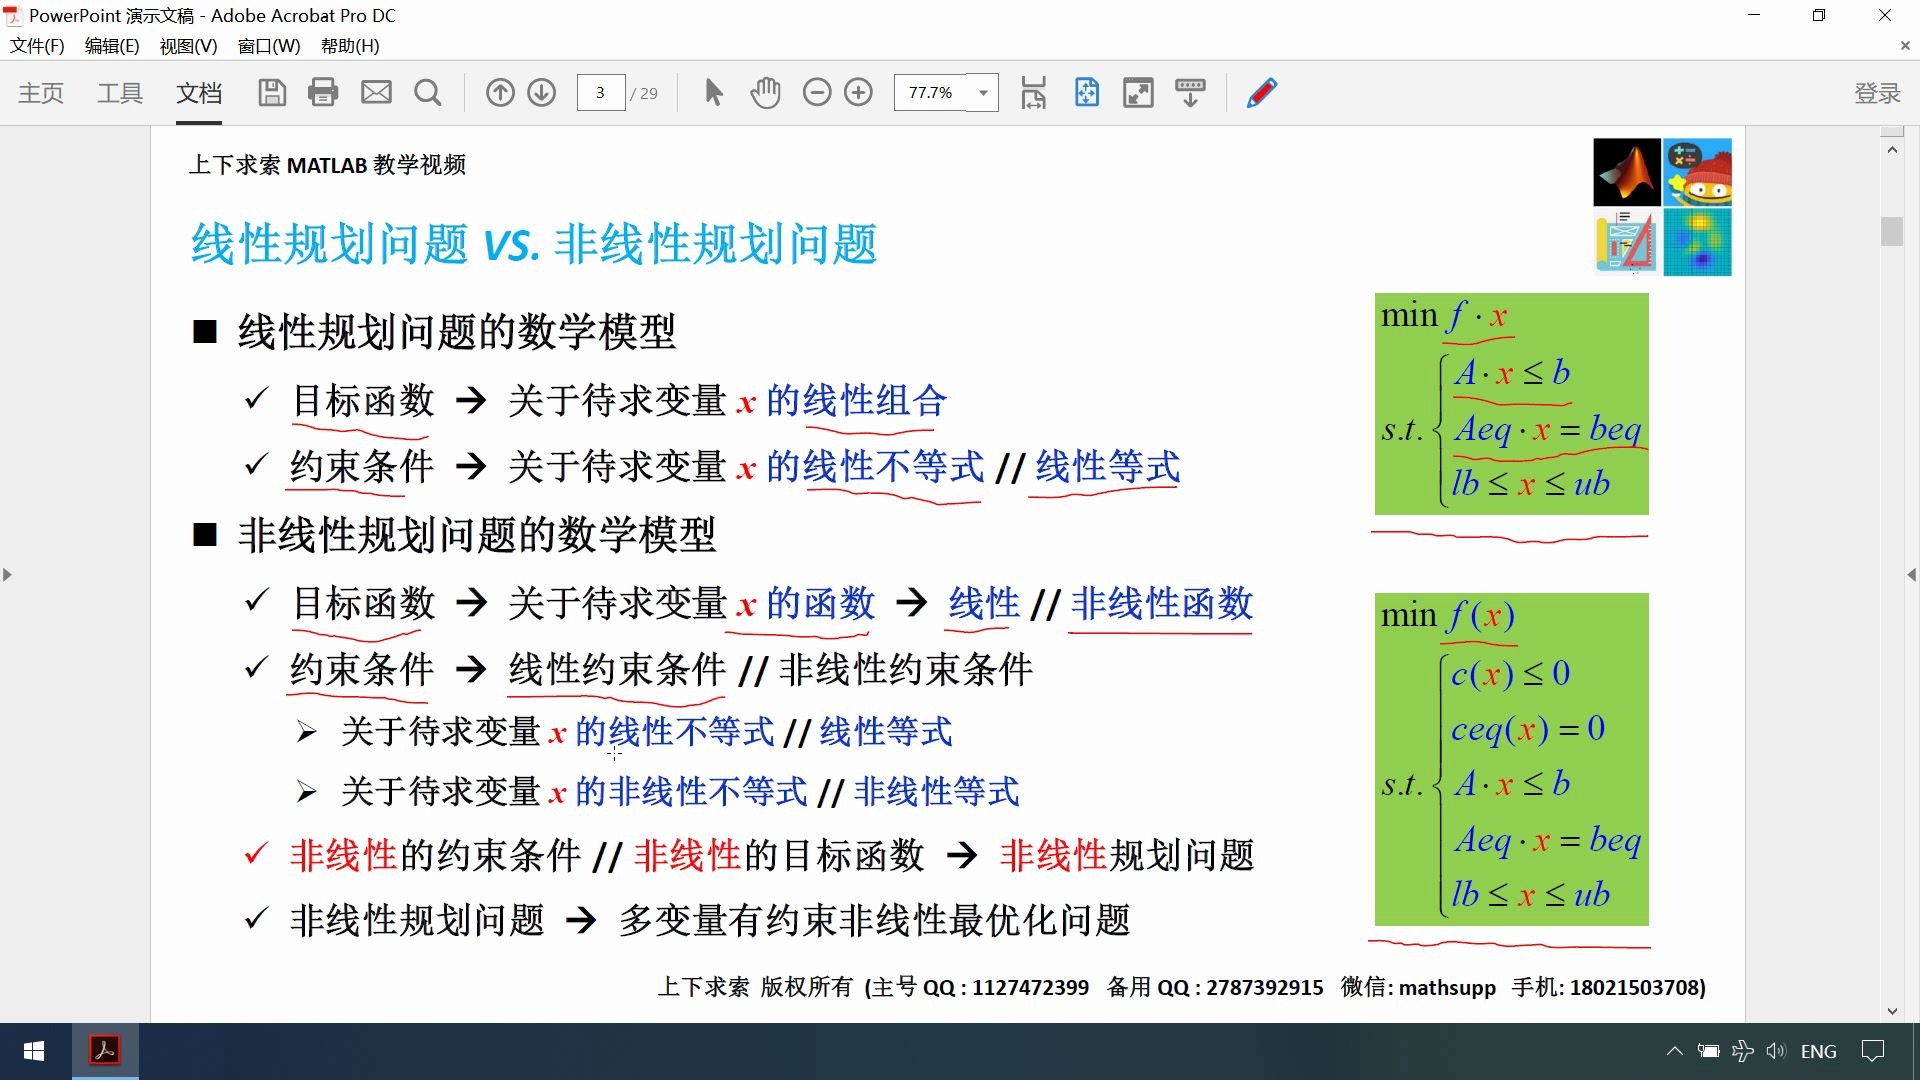1920x1080 pixels.
Task: Open the 视图(V) menu
Action: pyautogui.click(x=187, y=46)
